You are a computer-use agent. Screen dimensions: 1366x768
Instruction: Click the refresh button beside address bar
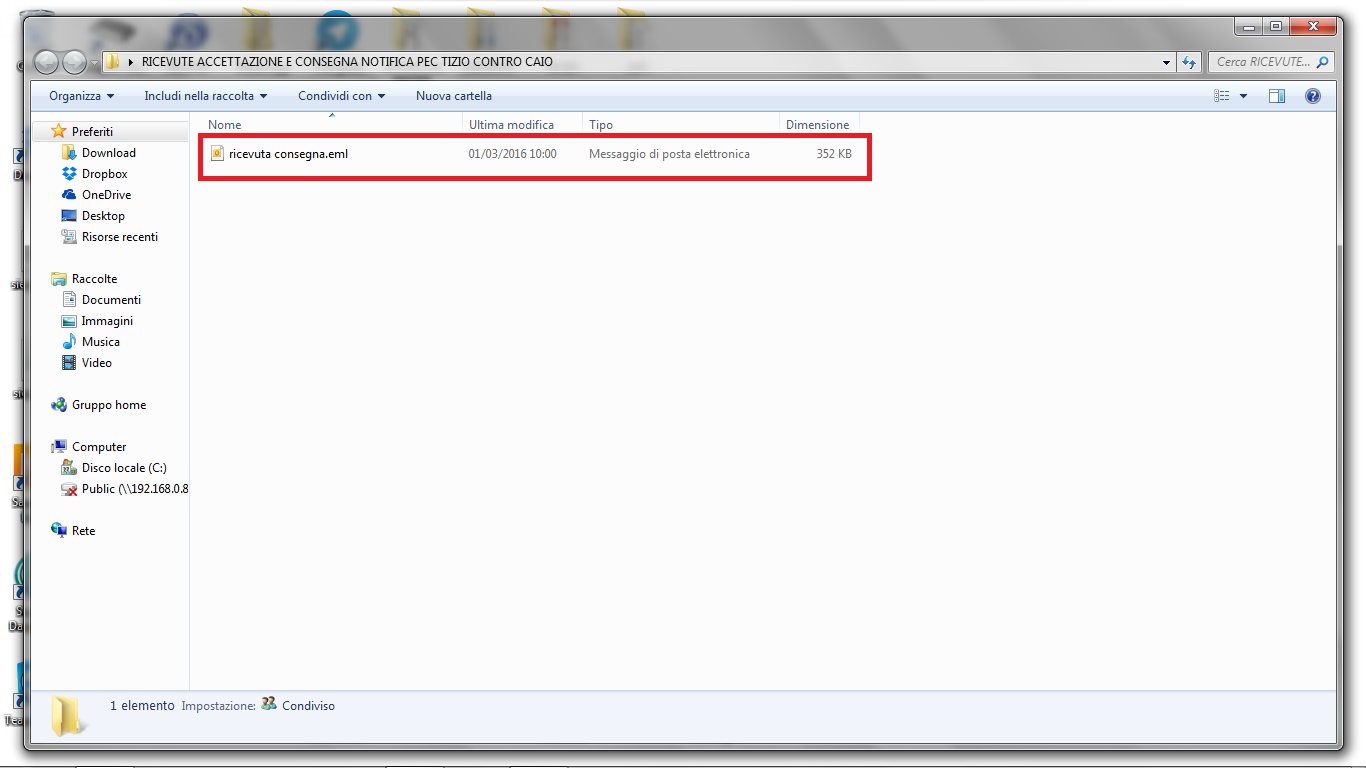point(1189,62)
